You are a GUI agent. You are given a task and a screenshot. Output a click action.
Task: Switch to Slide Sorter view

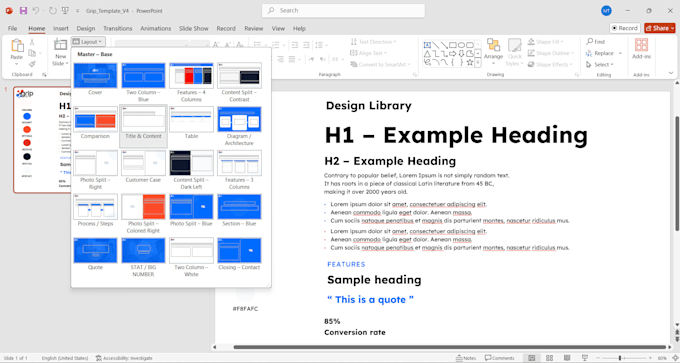click(x=549, y=358)
